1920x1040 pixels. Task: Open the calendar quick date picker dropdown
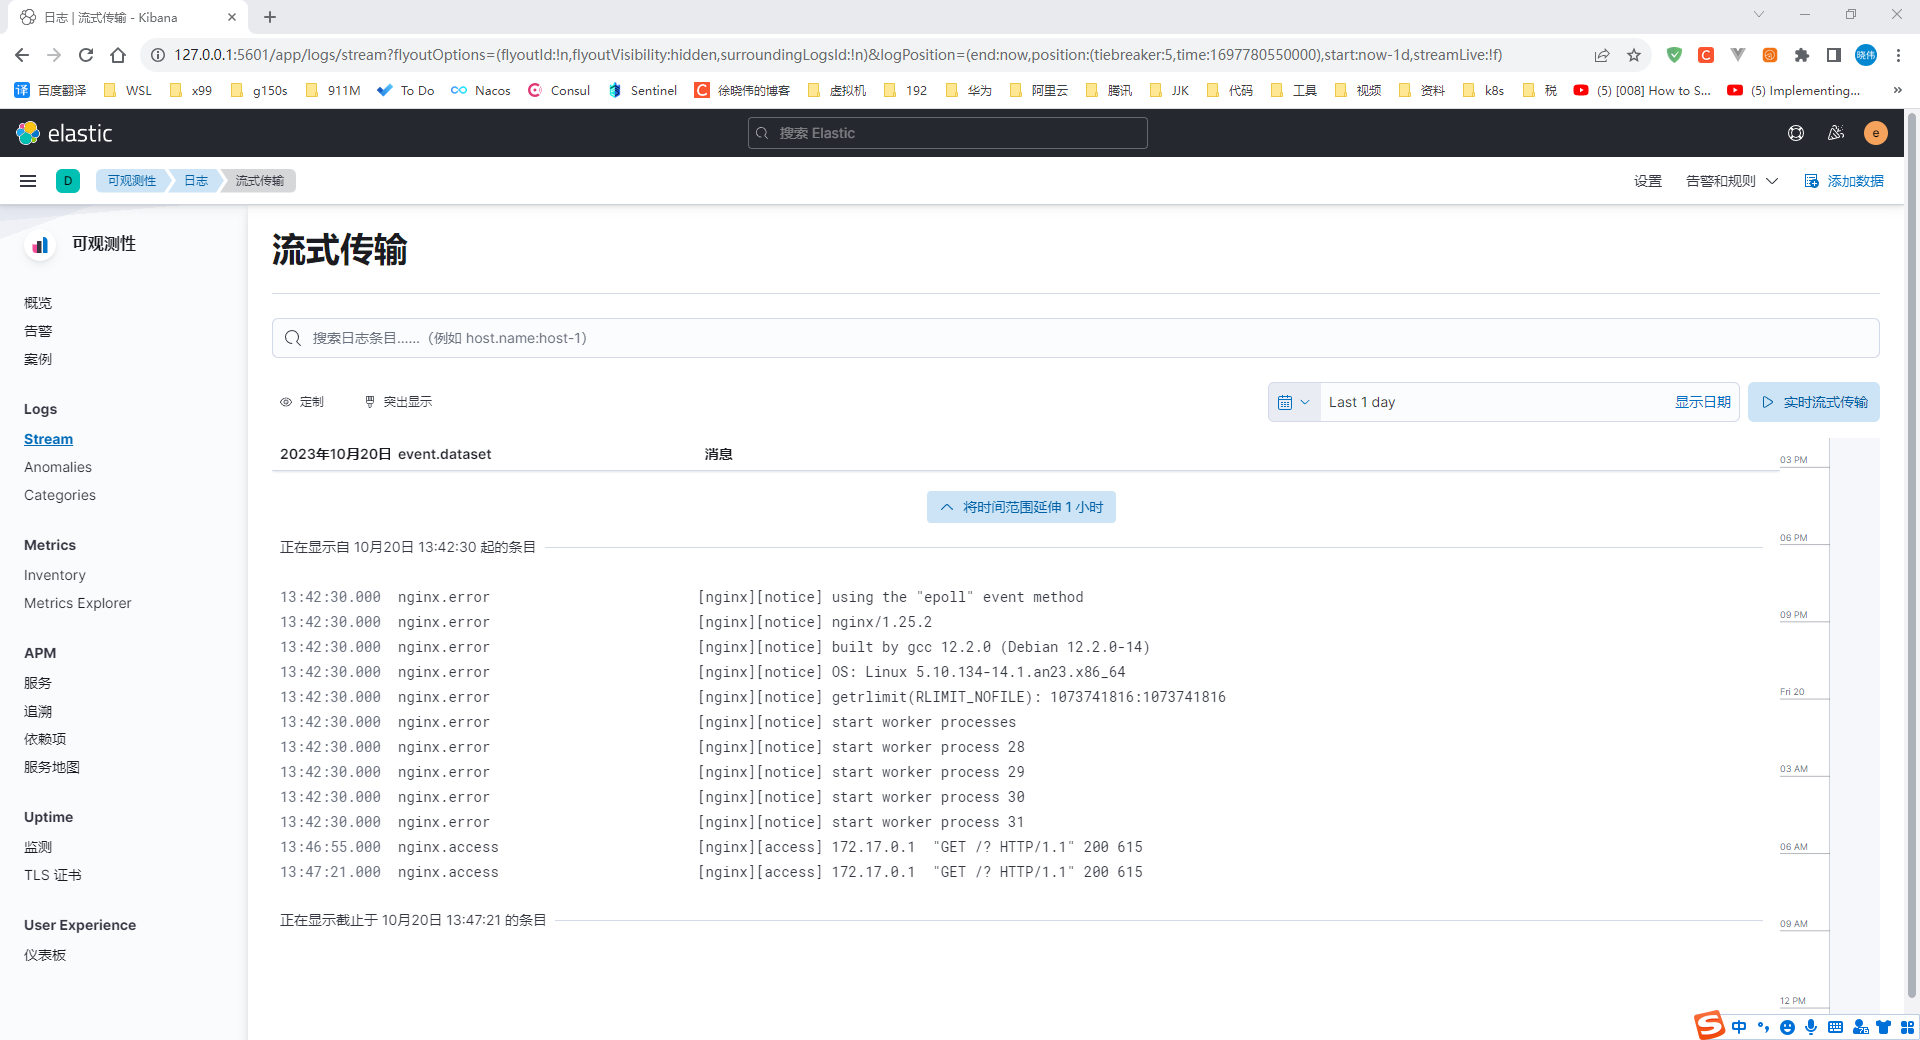[x=1293, y=402]
